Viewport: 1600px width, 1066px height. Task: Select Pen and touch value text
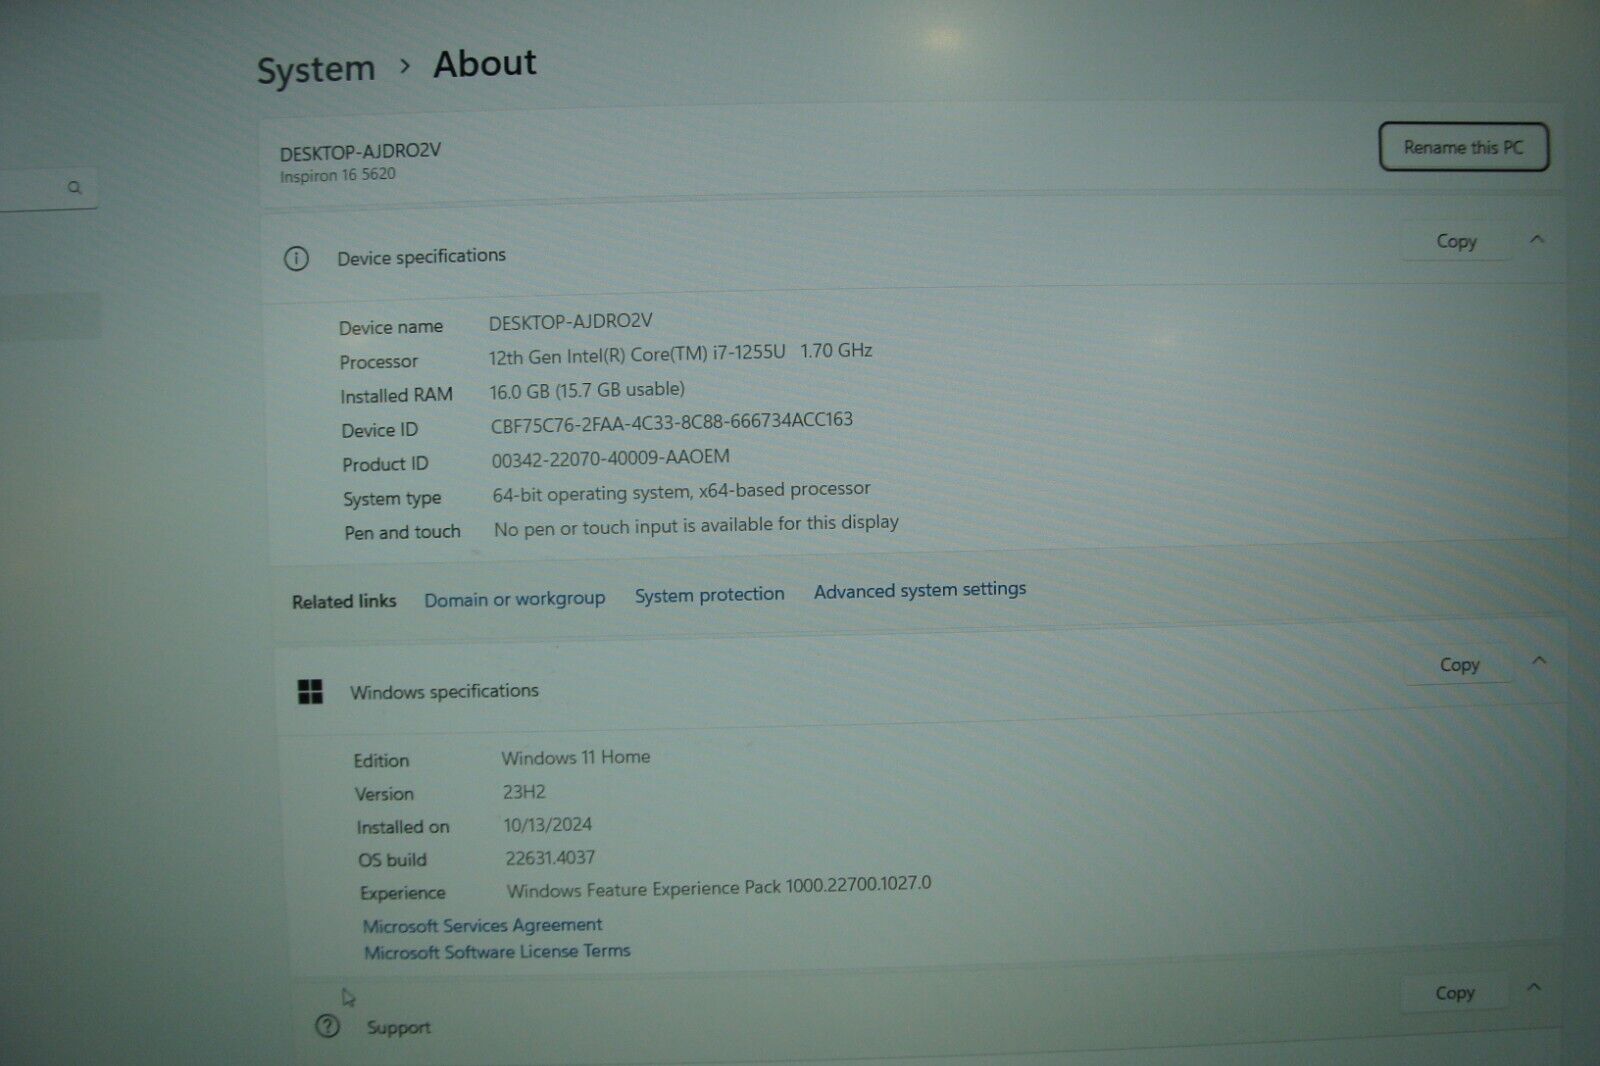tap(696, 526)
